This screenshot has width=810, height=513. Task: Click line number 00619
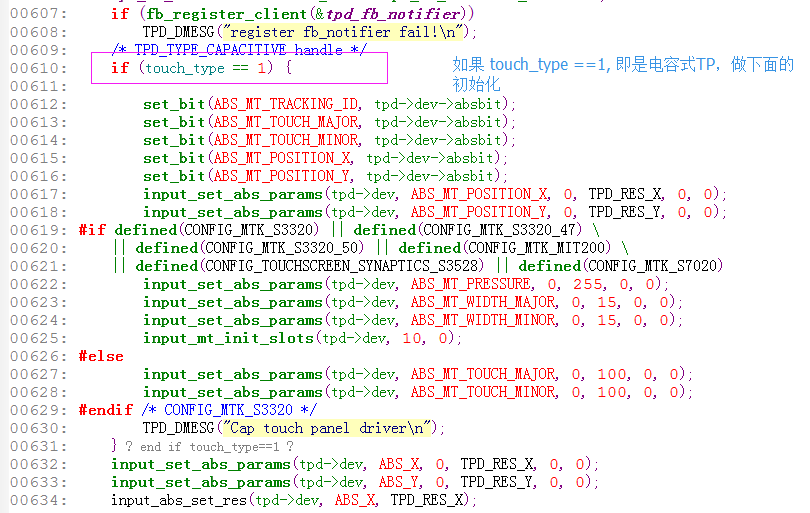point(39,230)
